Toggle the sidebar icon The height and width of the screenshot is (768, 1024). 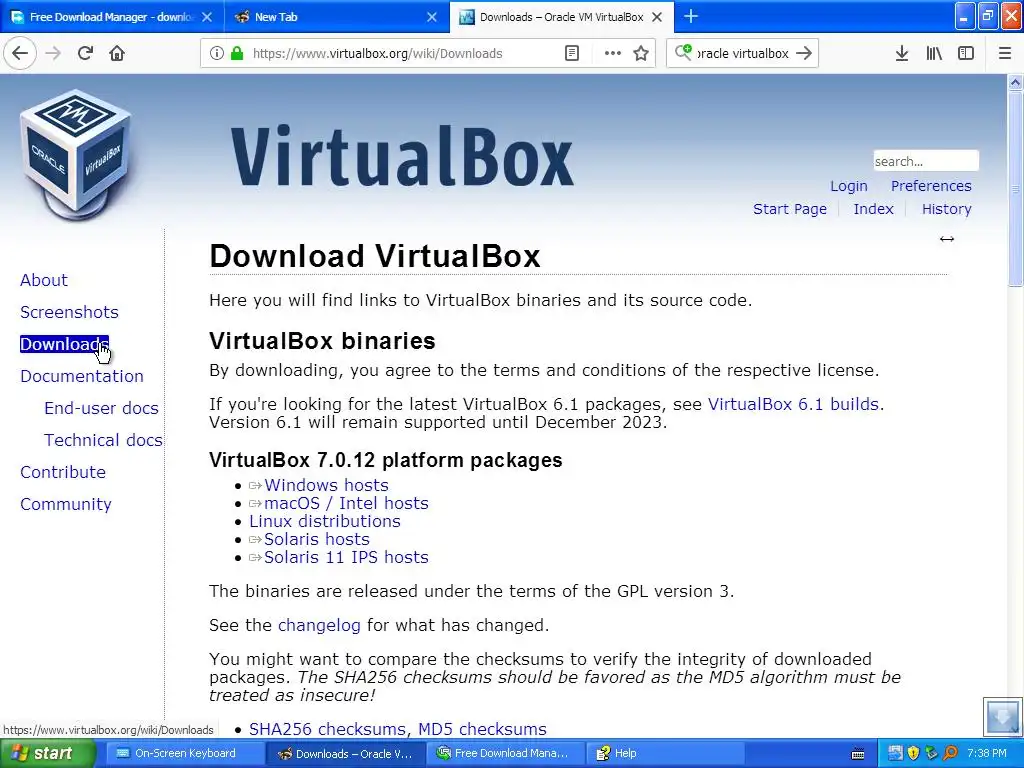tap(966, 53)
